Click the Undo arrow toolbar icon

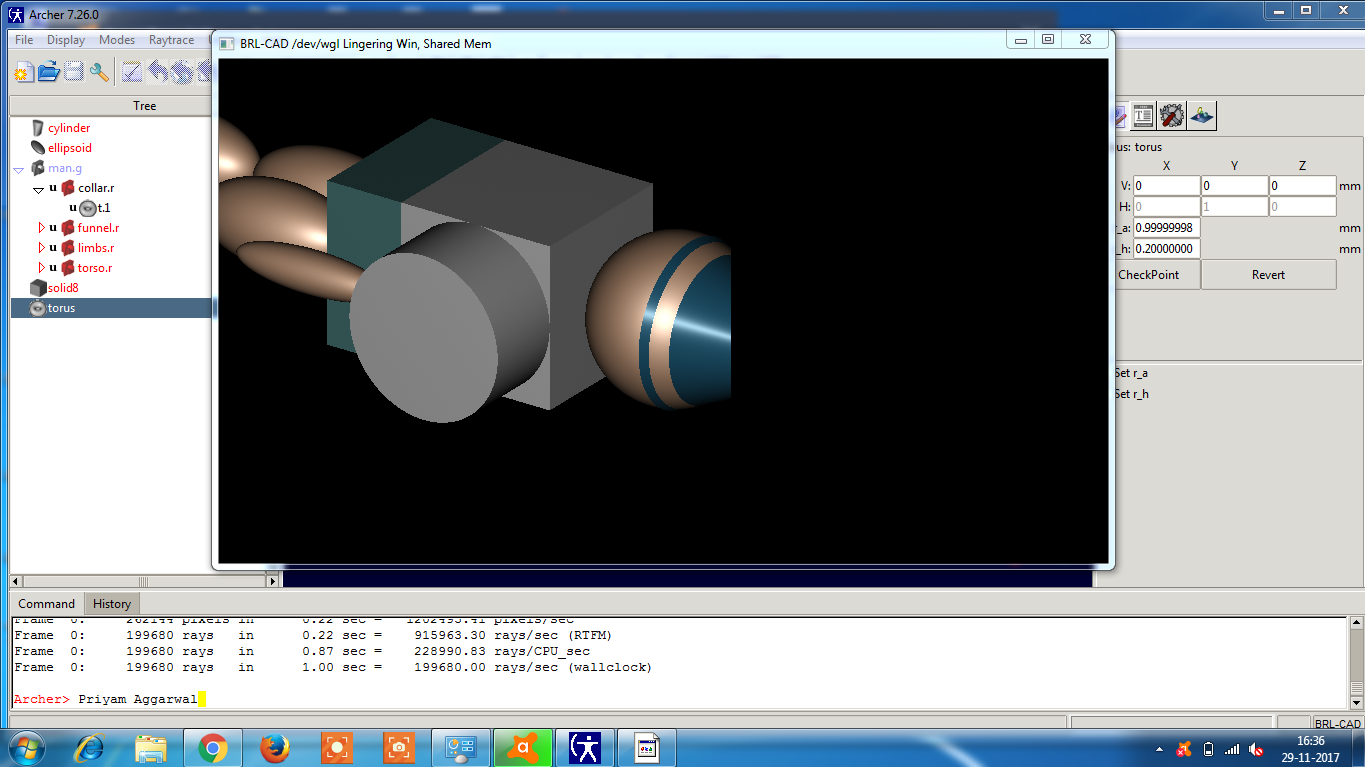tap(157, 72)
